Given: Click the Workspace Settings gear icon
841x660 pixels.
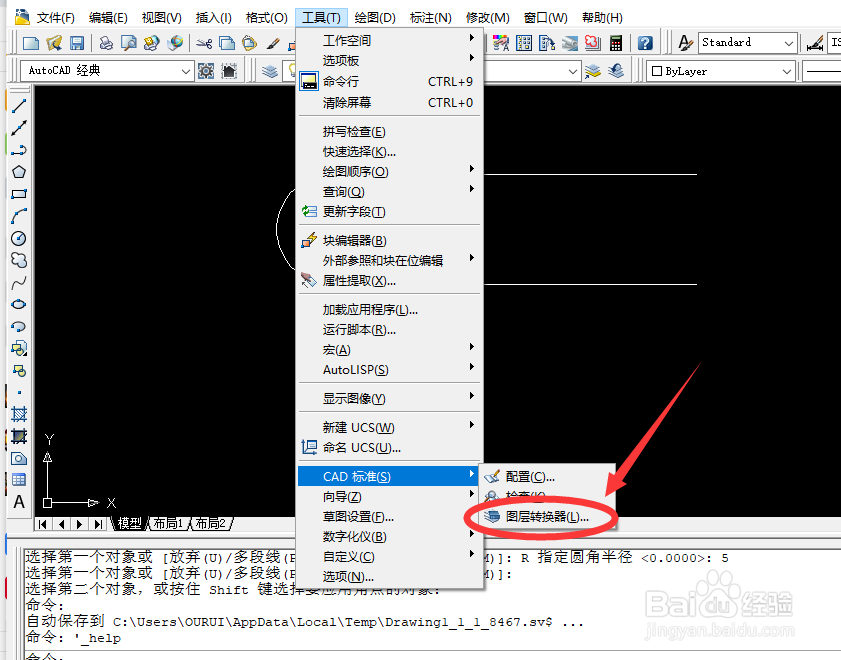Looking at the screenshot, I should click(x=206, y=71).
